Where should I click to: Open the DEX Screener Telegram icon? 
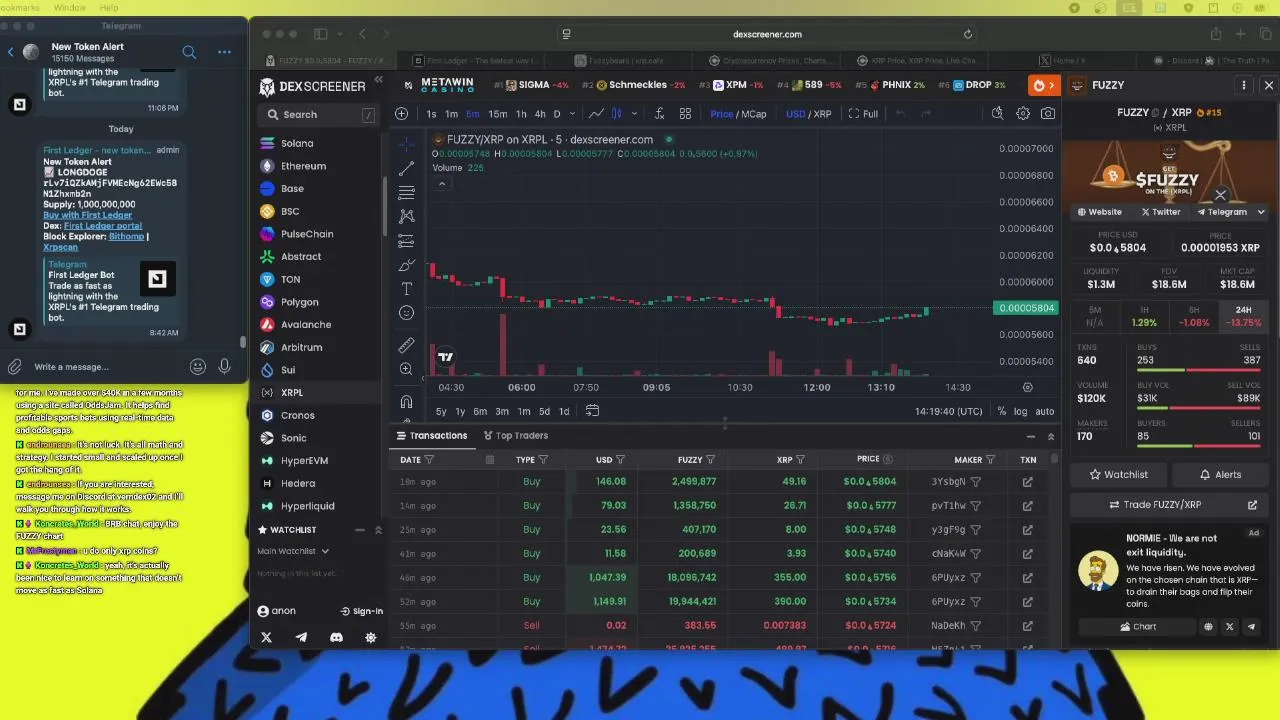[x=301, y=637]
